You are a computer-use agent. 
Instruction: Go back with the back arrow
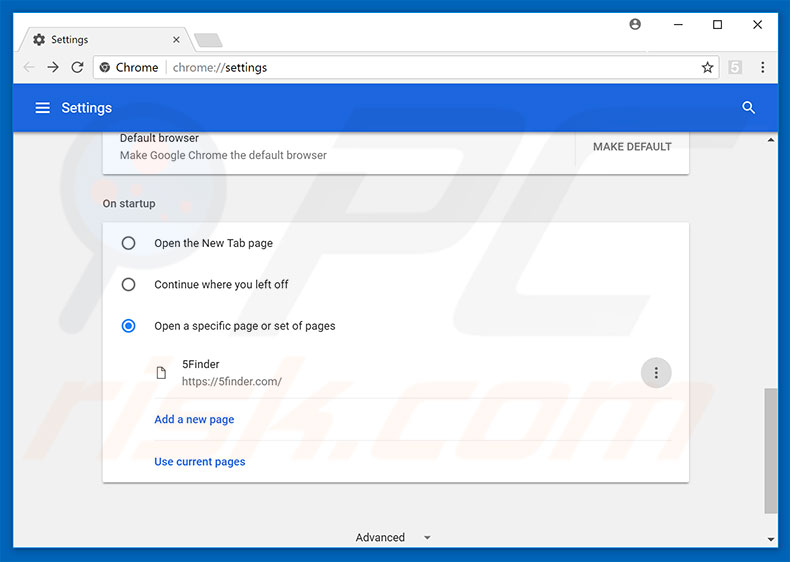pos(29,67)
